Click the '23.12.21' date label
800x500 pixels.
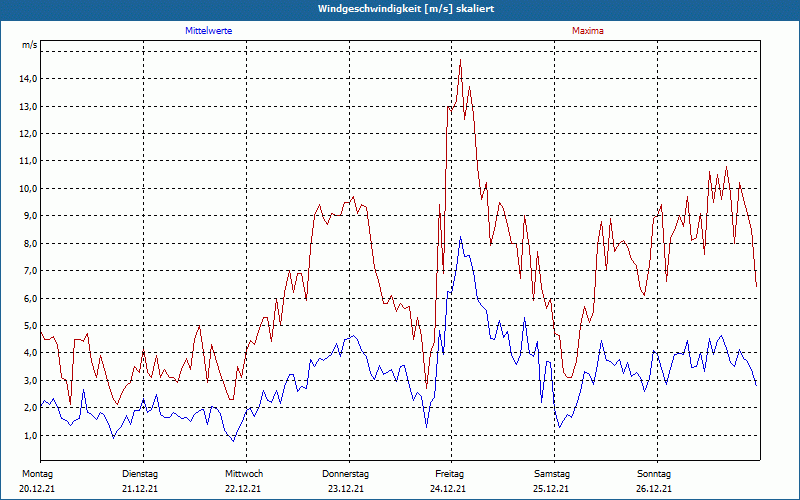(x=346, y=489)
